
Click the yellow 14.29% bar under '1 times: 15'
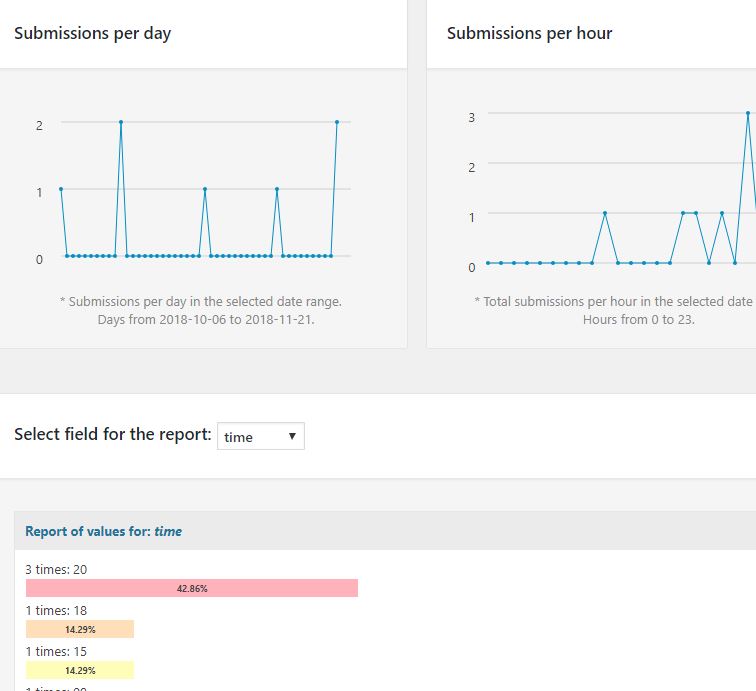(80, 670)
